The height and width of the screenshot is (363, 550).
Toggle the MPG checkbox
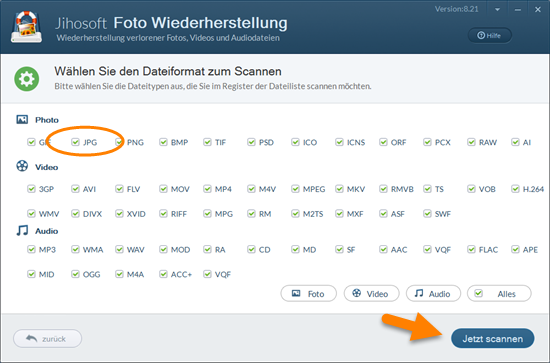click(207, 214)
